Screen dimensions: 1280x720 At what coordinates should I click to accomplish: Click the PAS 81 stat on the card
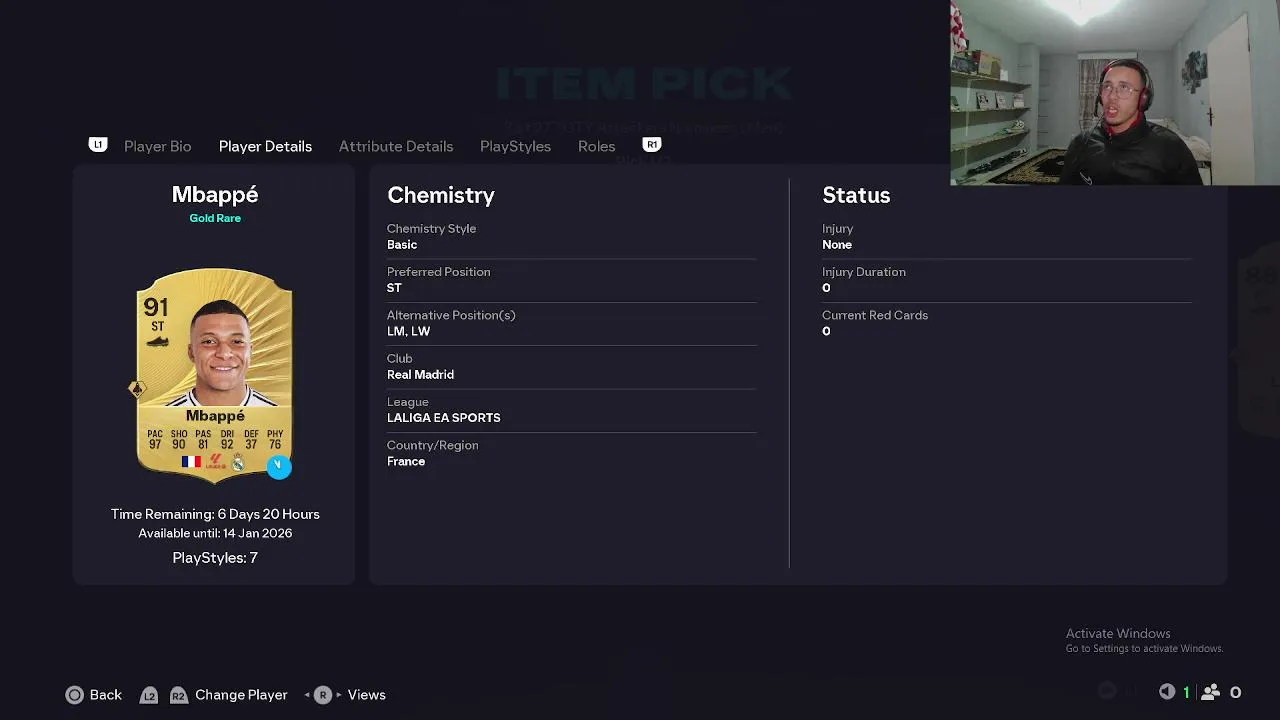point(203,440)
